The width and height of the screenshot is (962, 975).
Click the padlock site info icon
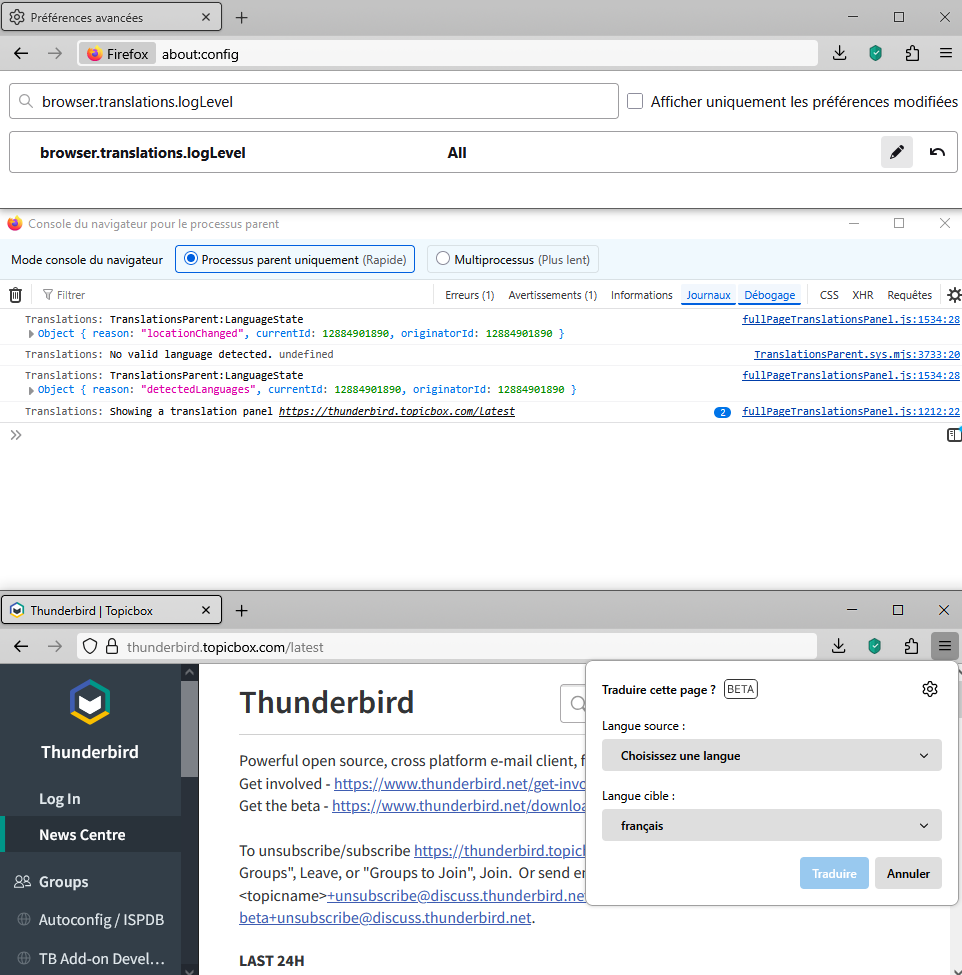[x=112, y=647]
